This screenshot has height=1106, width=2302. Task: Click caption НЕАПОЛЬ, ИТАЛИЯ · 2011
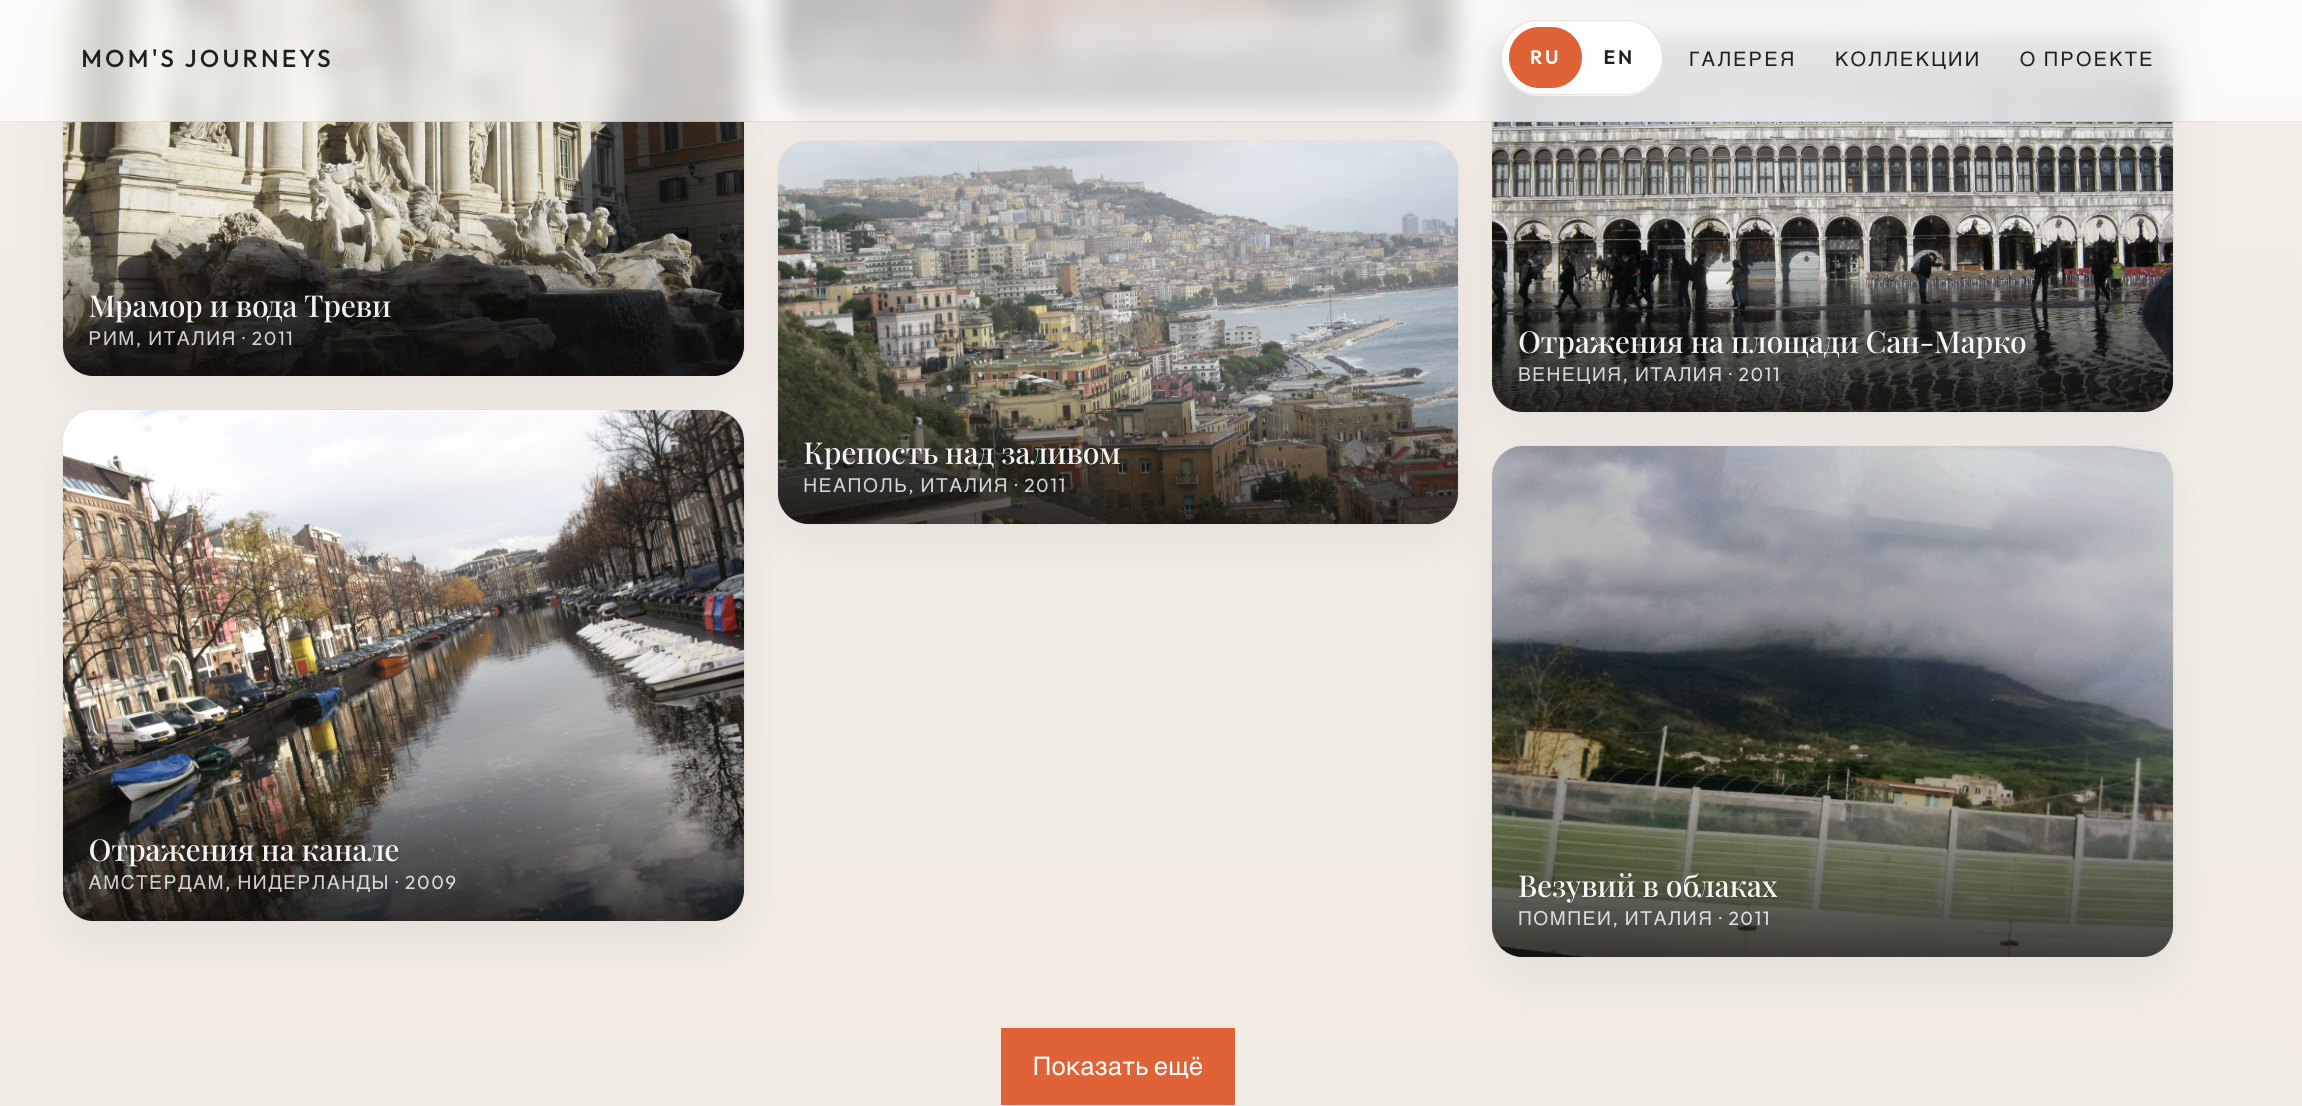click(x=934, y=485)
